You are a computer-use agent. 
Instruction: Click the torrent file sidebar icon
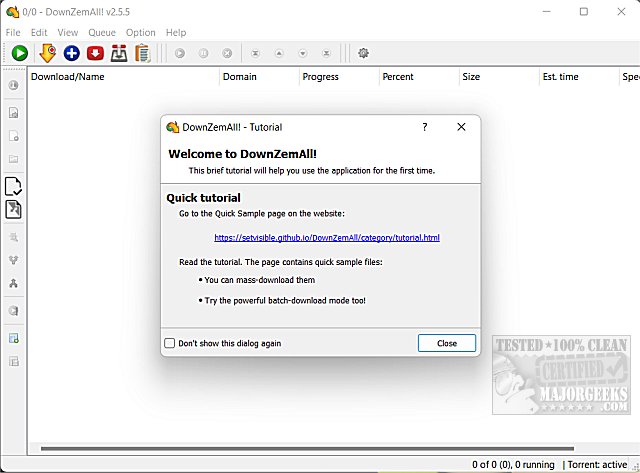[13, 210]
